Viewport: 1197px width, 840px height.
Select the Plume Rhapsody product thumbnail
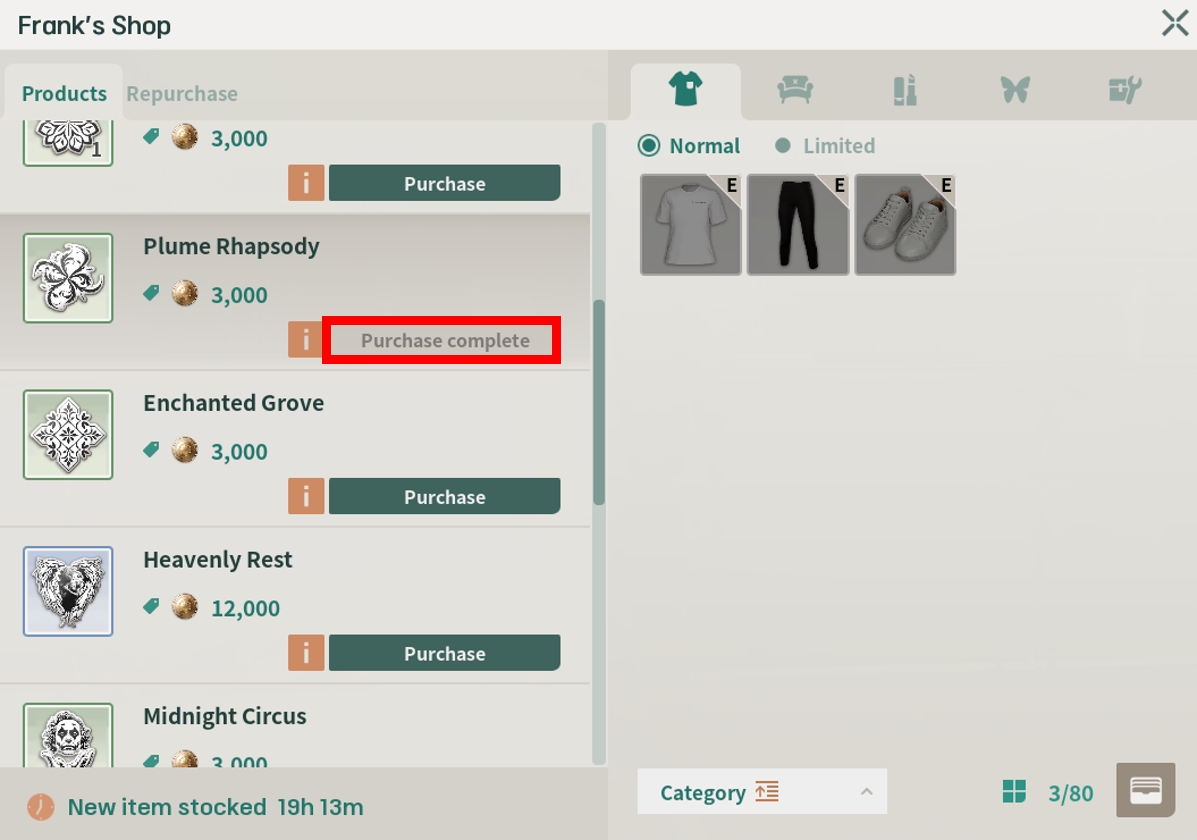coord(68,278)
